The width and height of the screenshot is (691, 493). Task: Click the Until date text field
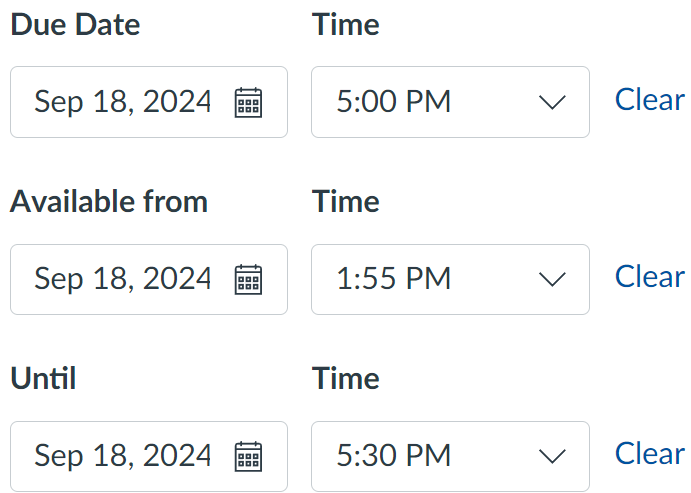click(x=123, y=456)
